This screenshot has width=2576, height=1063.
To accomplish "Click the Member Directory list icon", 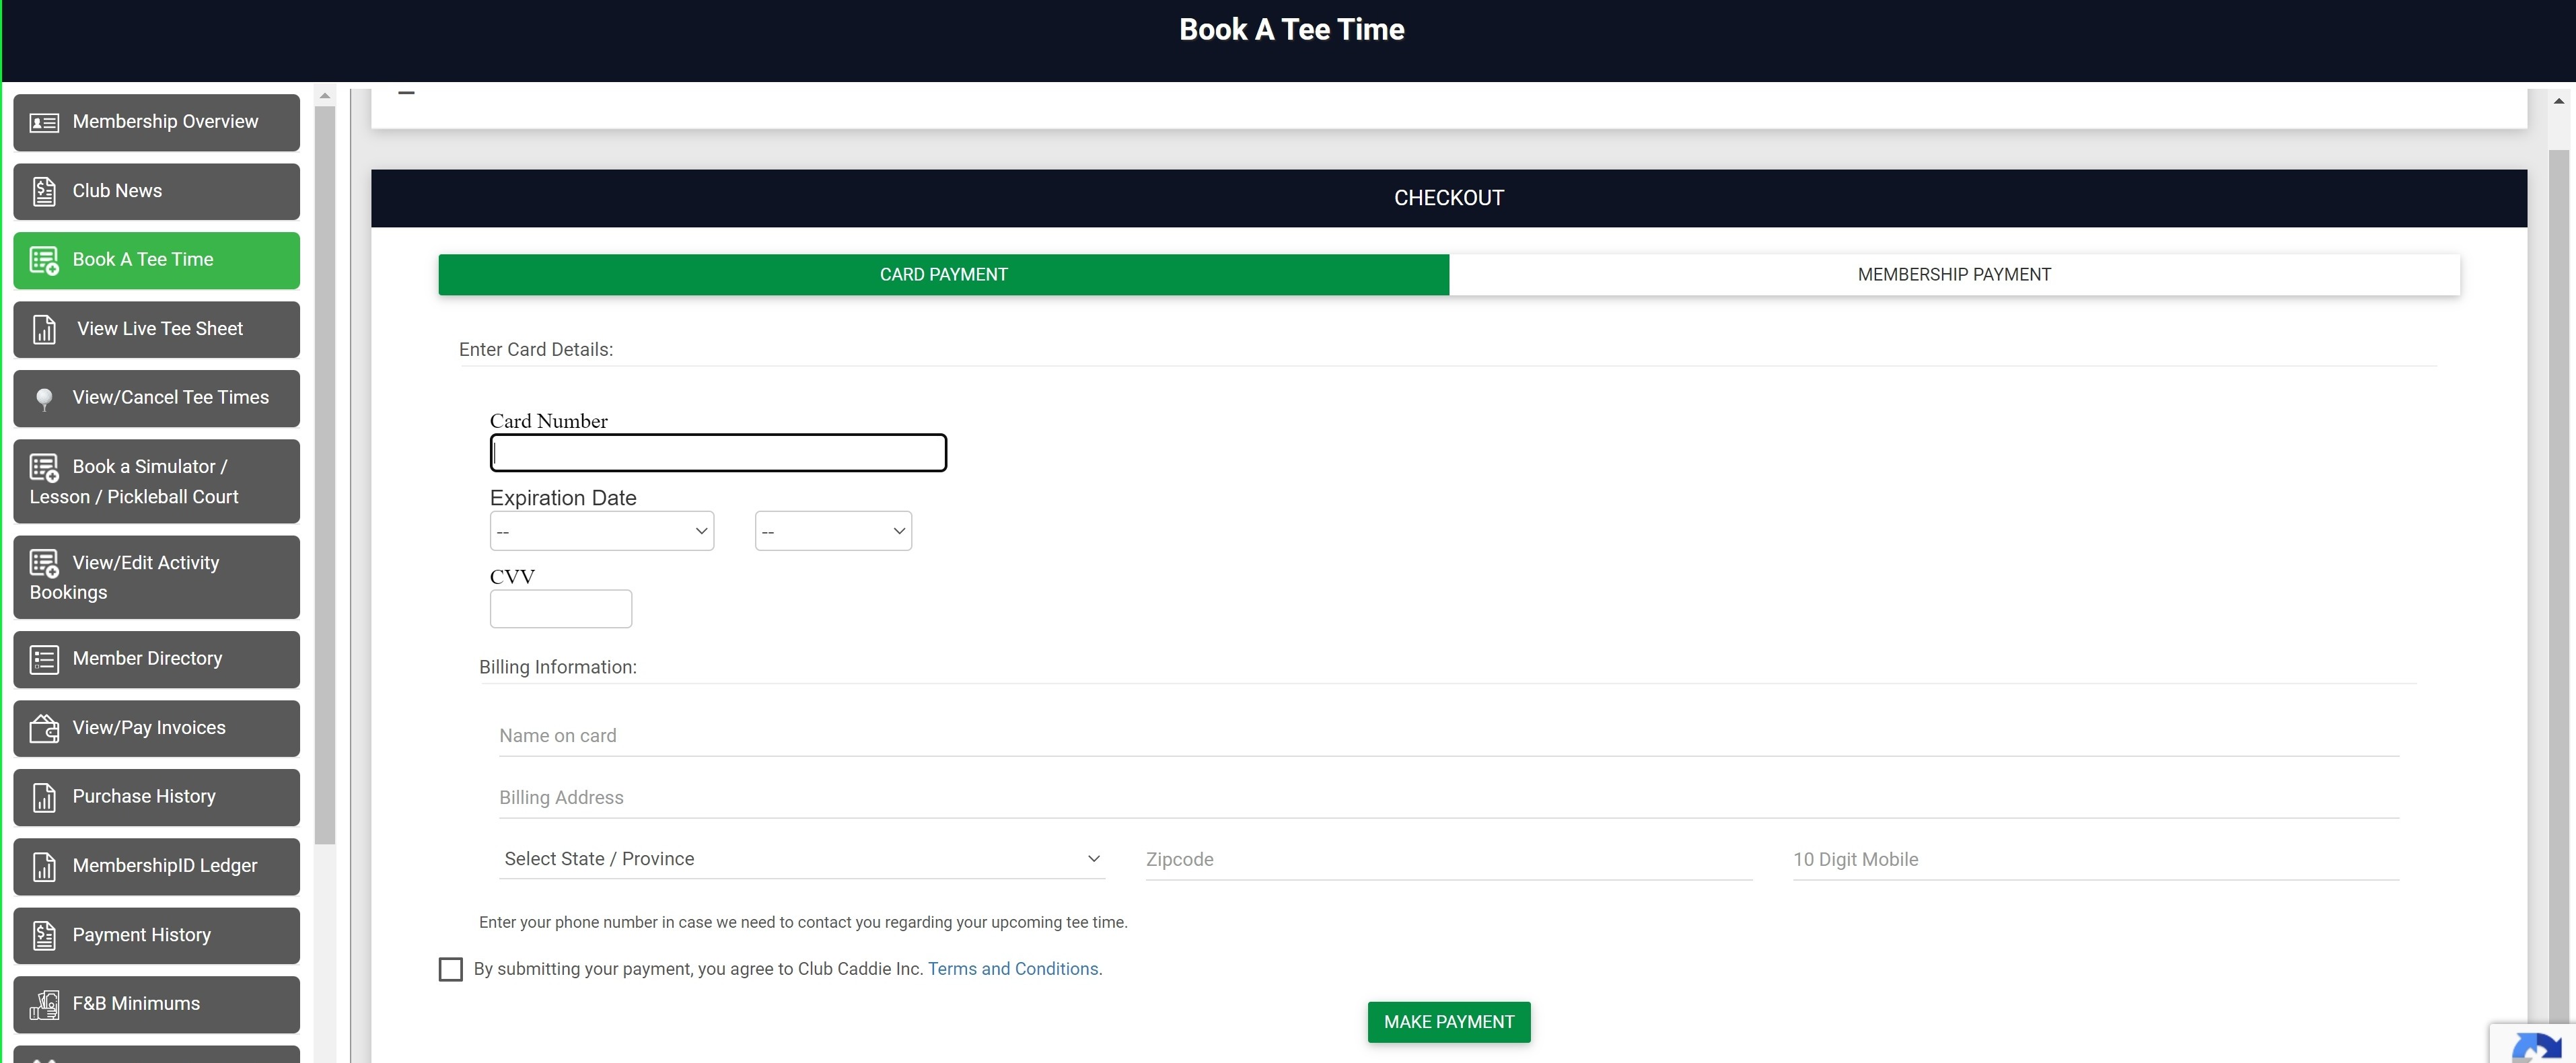I will point(44,659).
